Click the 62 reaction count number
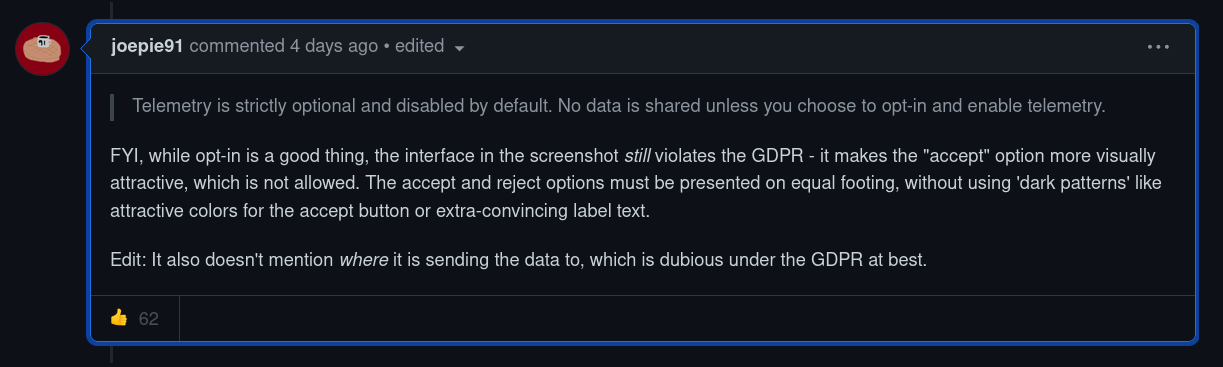Image resolution: width=1223 pixels, height=367 pixels. pyautogui.click(x=149, y=319)
